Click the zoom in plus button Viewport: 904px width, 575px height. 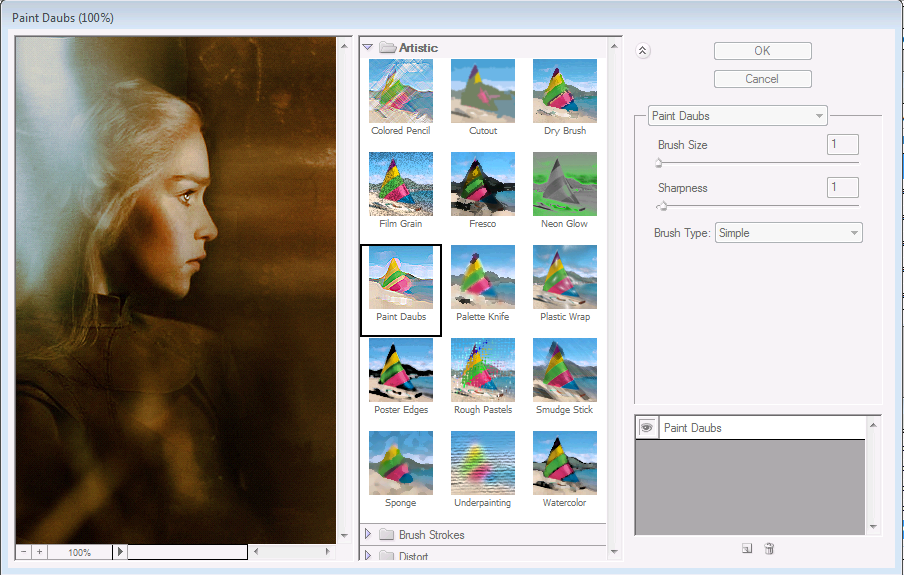[40, 552]
